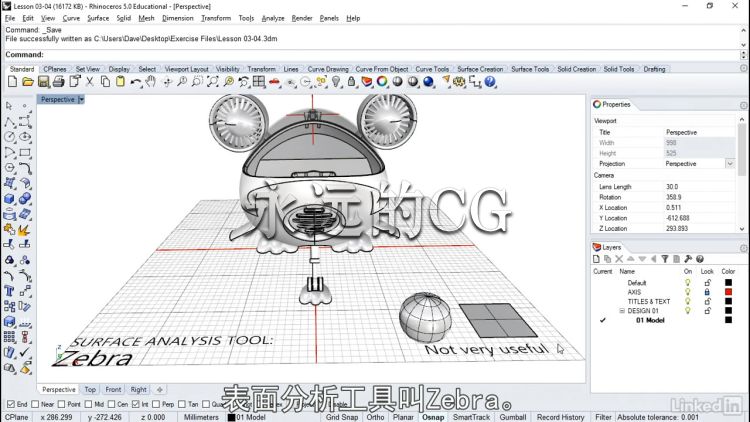The width and height of the screenshot is (750, 422).
Task: Open toolbar tabs options gear
Action: click(744, 68)
